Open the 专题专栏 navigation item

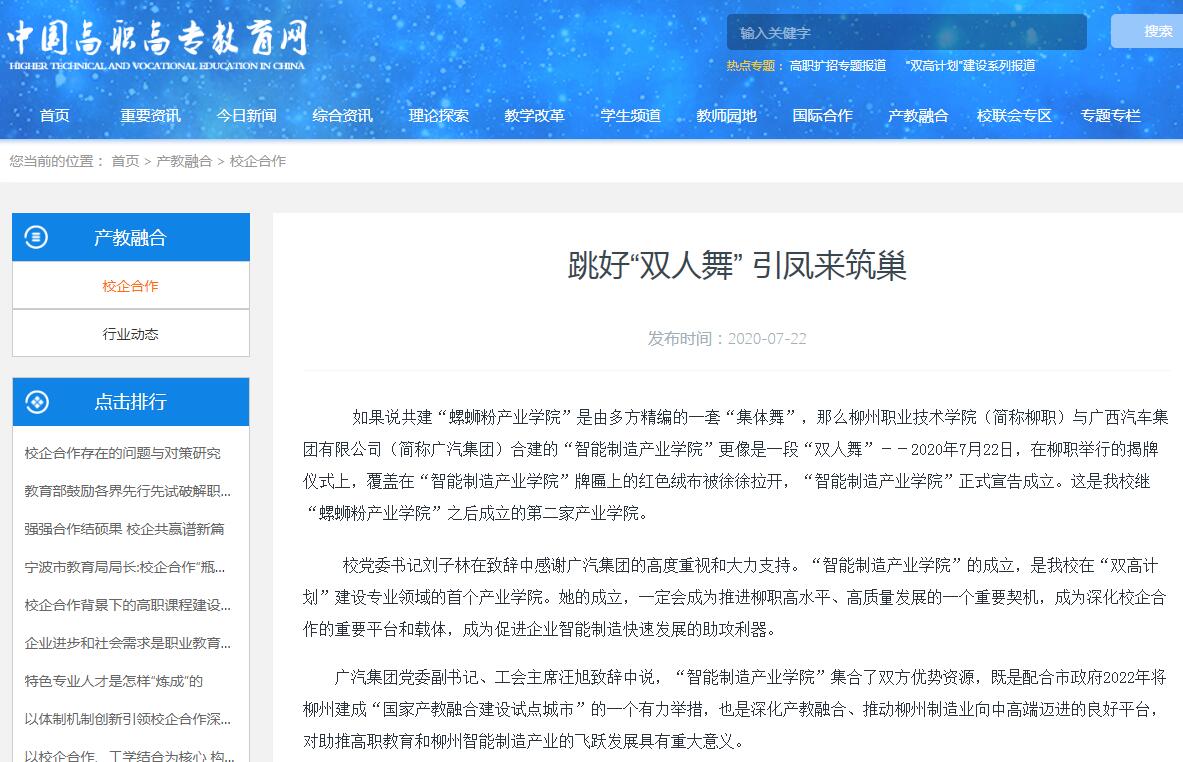click(1110, 115)
